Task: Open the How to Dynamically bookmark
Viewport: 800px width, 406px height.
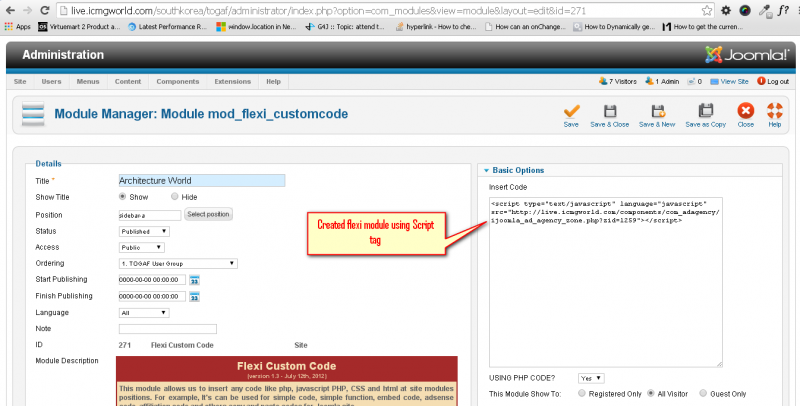Action: coord(614,27)
